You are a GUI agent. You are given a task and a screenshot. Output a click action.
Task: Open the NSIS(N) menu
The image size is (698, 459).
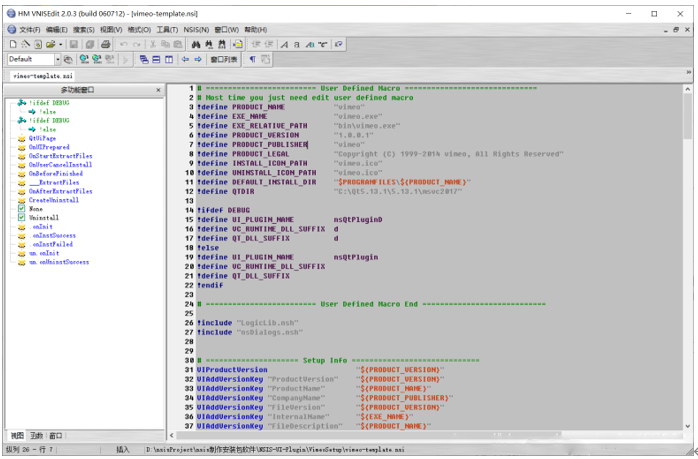point(196,29)
